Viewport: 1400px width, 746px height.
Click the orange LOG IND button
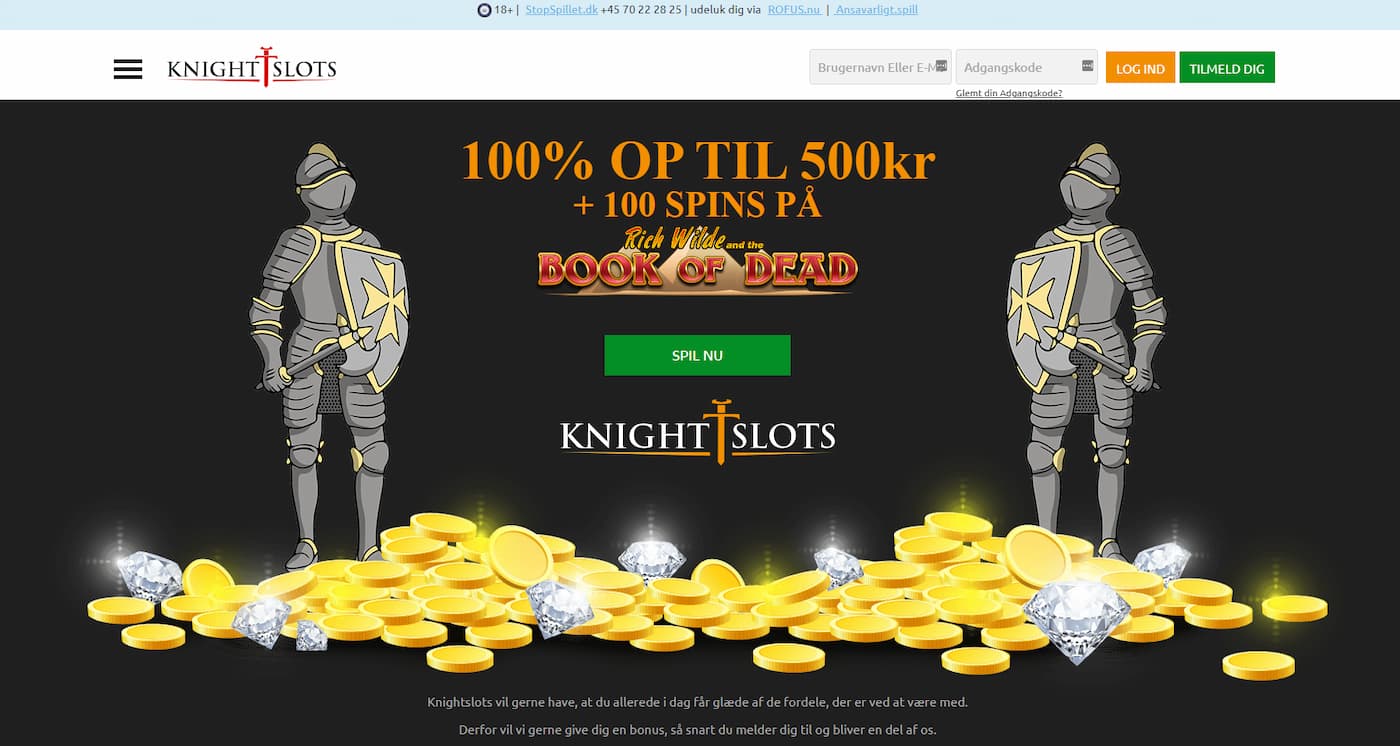[1140, 68]
